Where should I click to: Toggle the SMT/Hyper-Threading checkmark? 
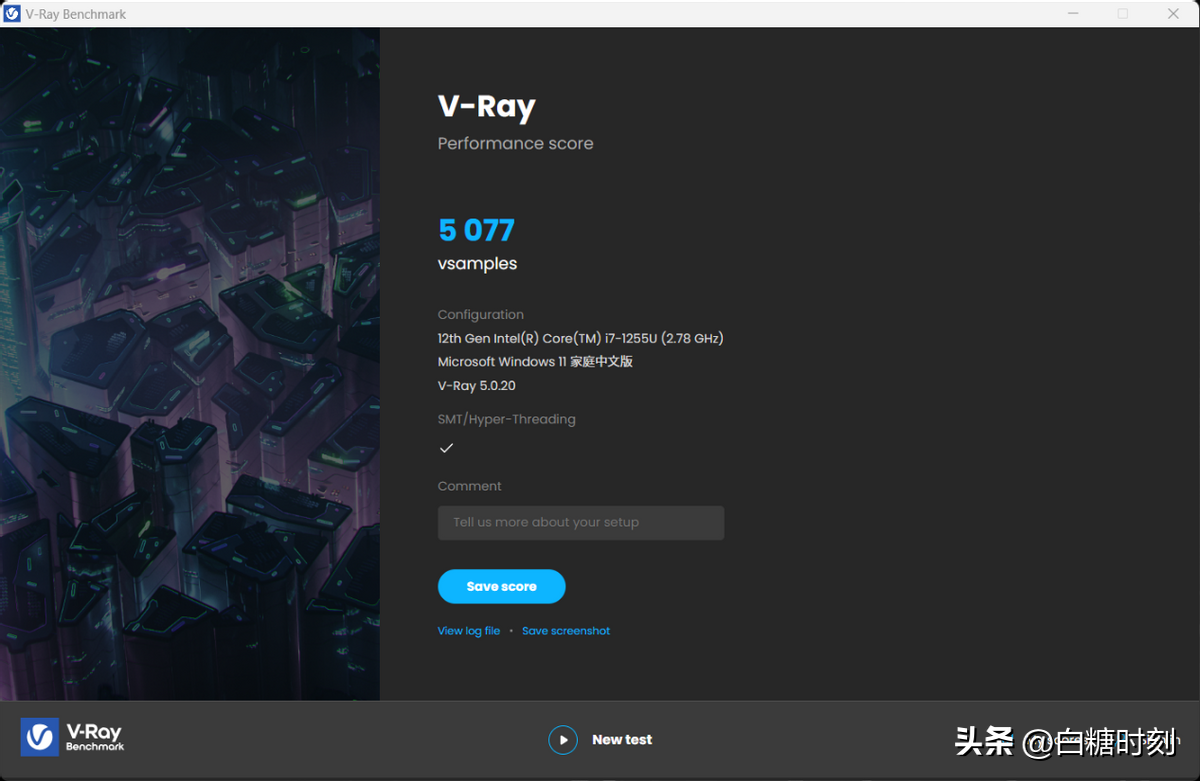447,448
